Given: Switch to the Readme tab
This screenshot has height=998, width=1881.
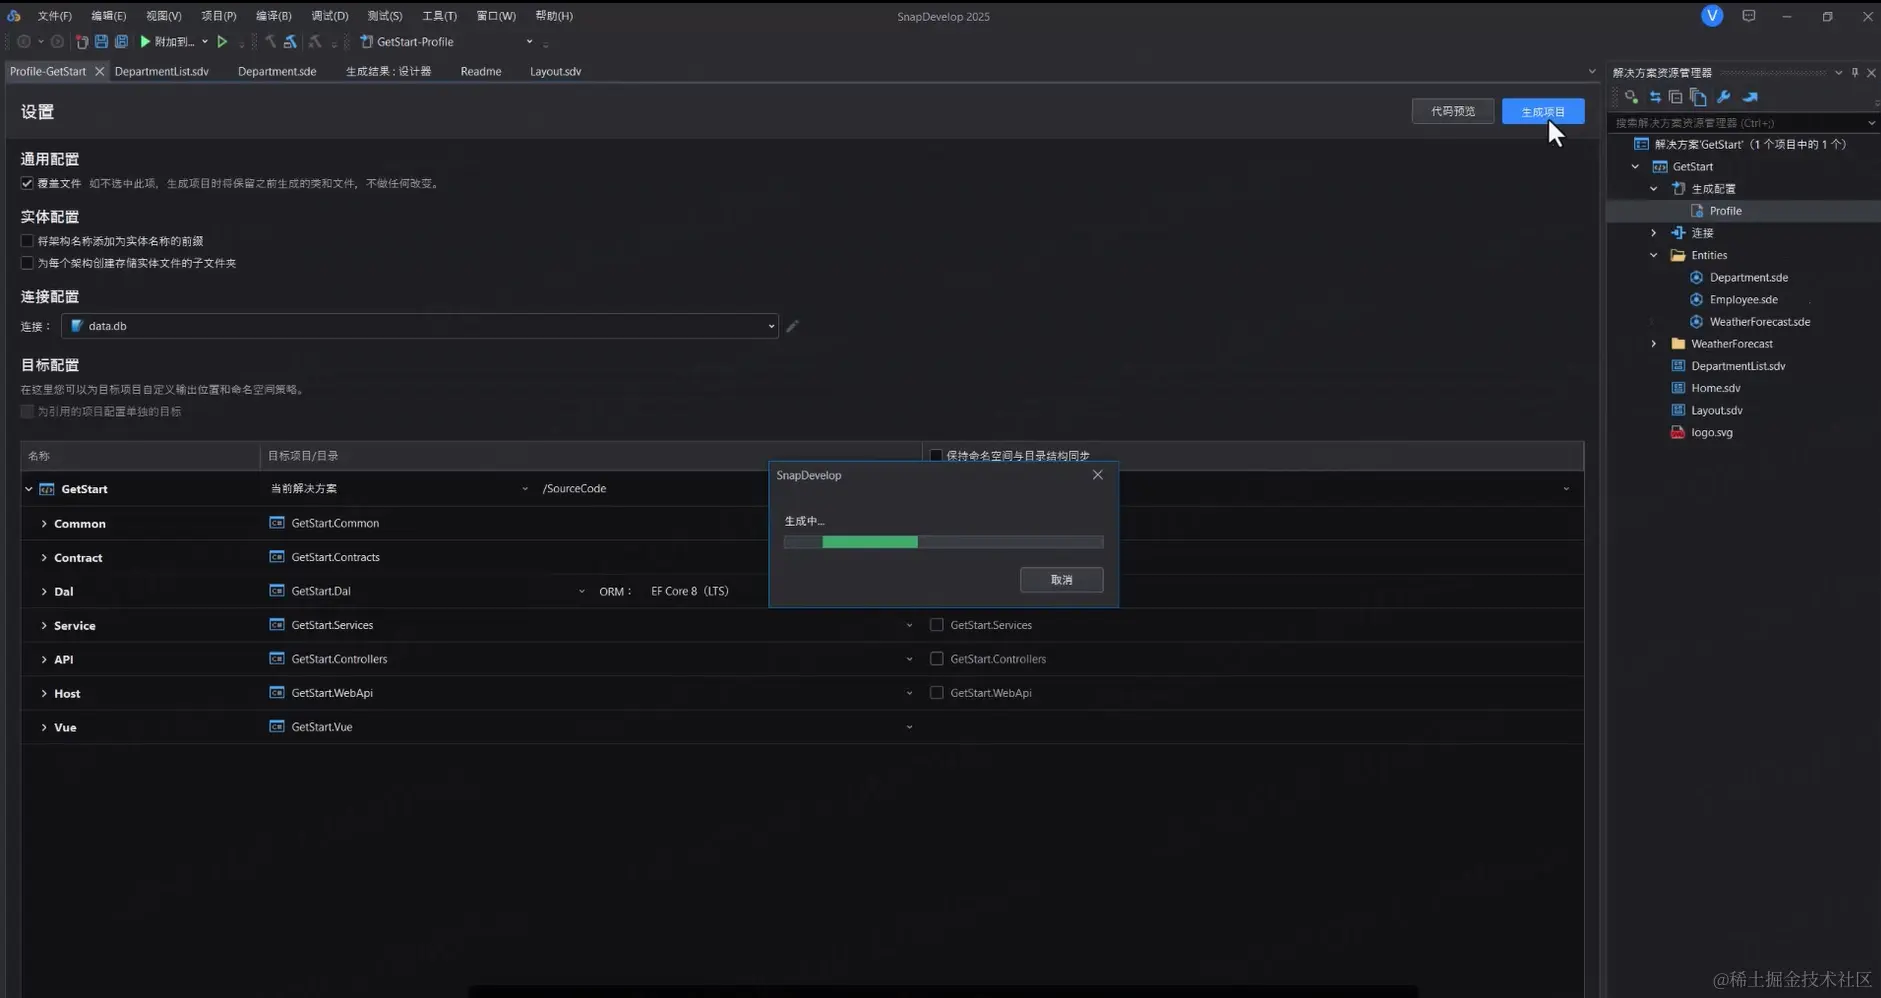Looking at the screenshot, I should (x=480, y=71).
